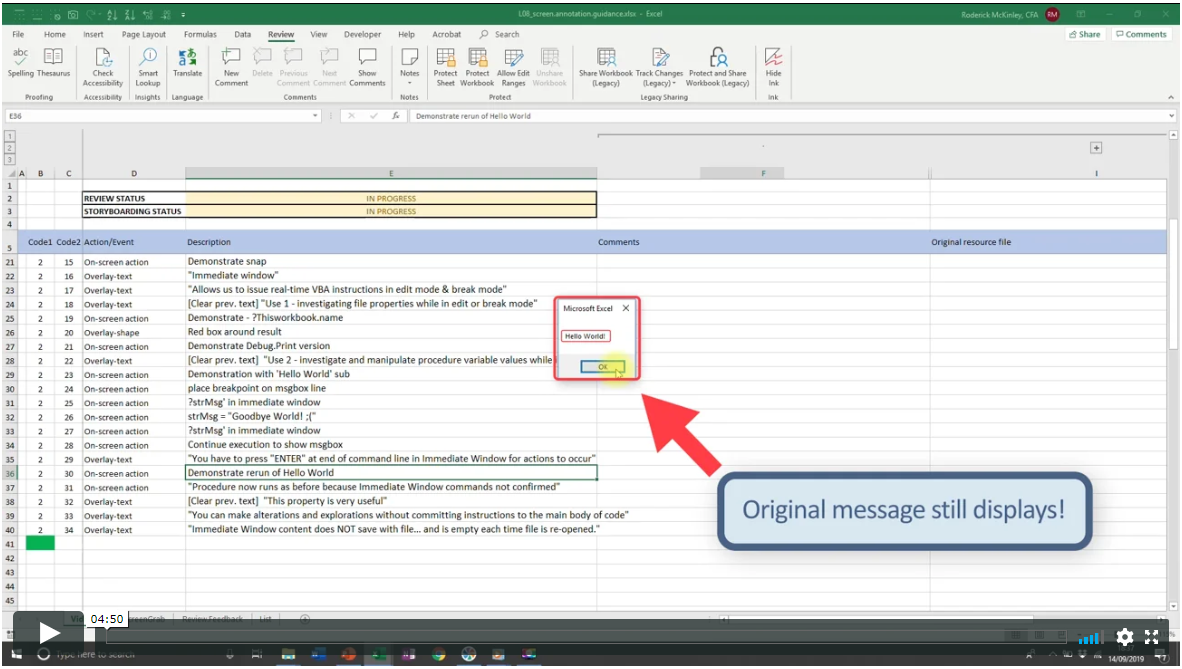The image size is (1182, 669).
Task: Click Sort A to Z in Quick Access toolbar
Action: [112, 14]
